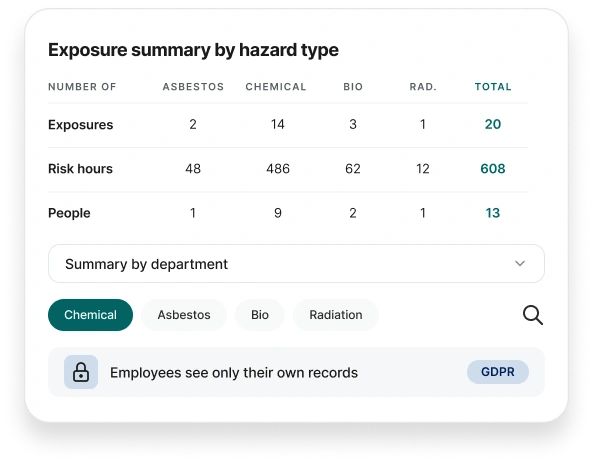
Task: Click Chemical exposures value 14
Action: (x=278, y=124)
